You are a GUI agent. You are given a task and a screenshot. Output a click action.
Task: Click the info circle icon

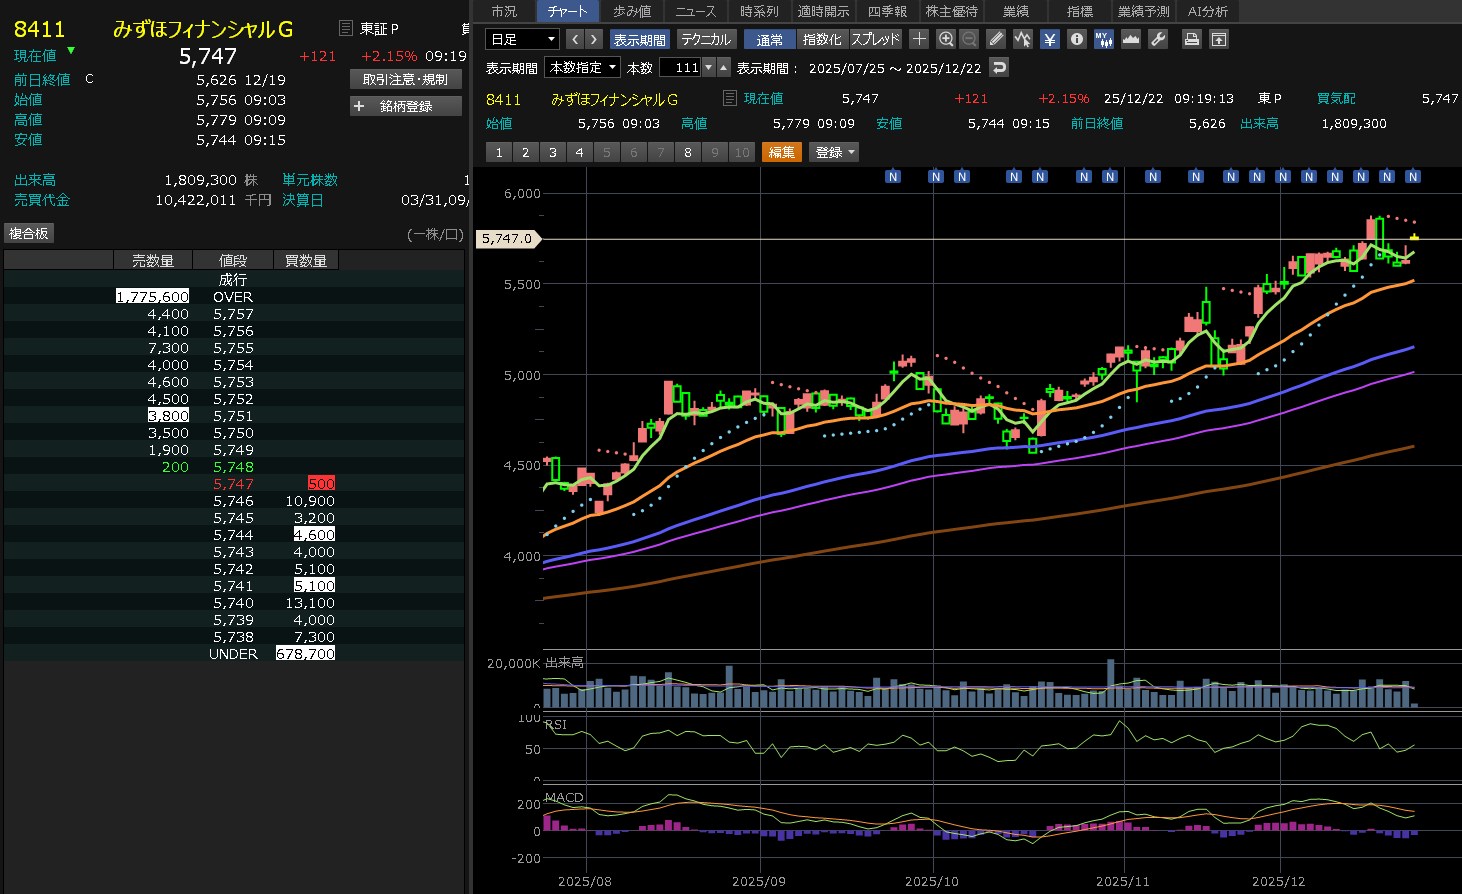(1076, 39)
